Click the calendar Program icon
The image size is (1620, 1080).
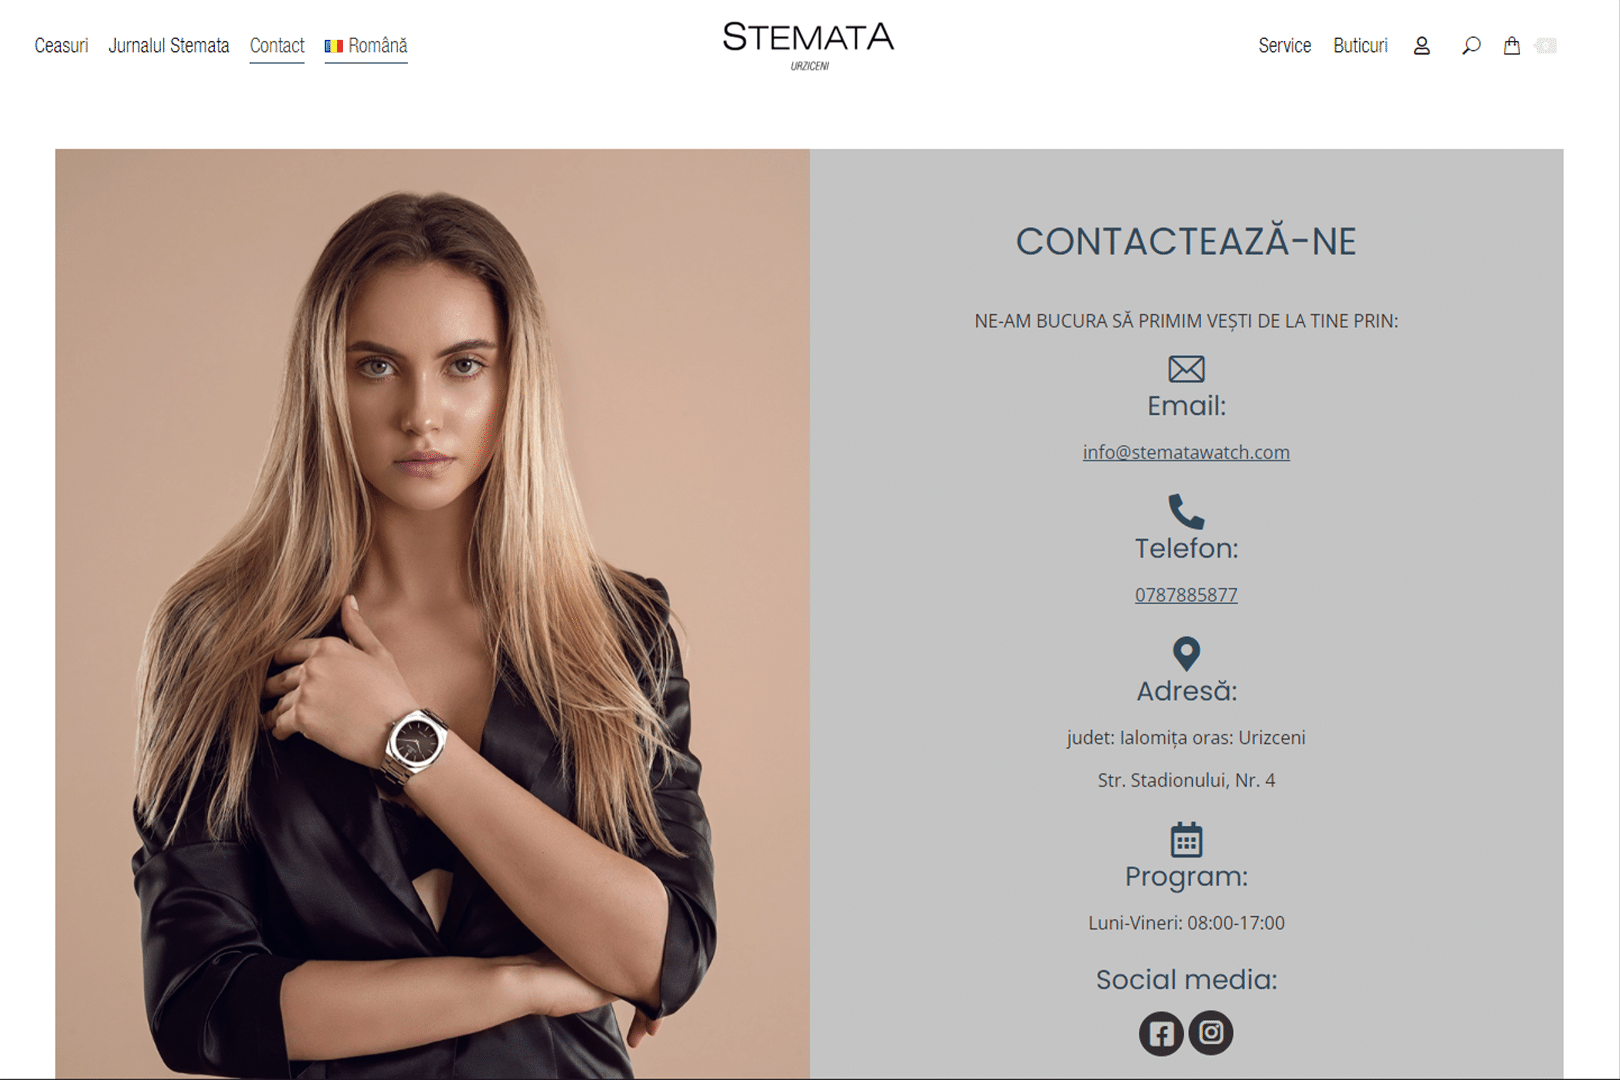[1186, 840]
